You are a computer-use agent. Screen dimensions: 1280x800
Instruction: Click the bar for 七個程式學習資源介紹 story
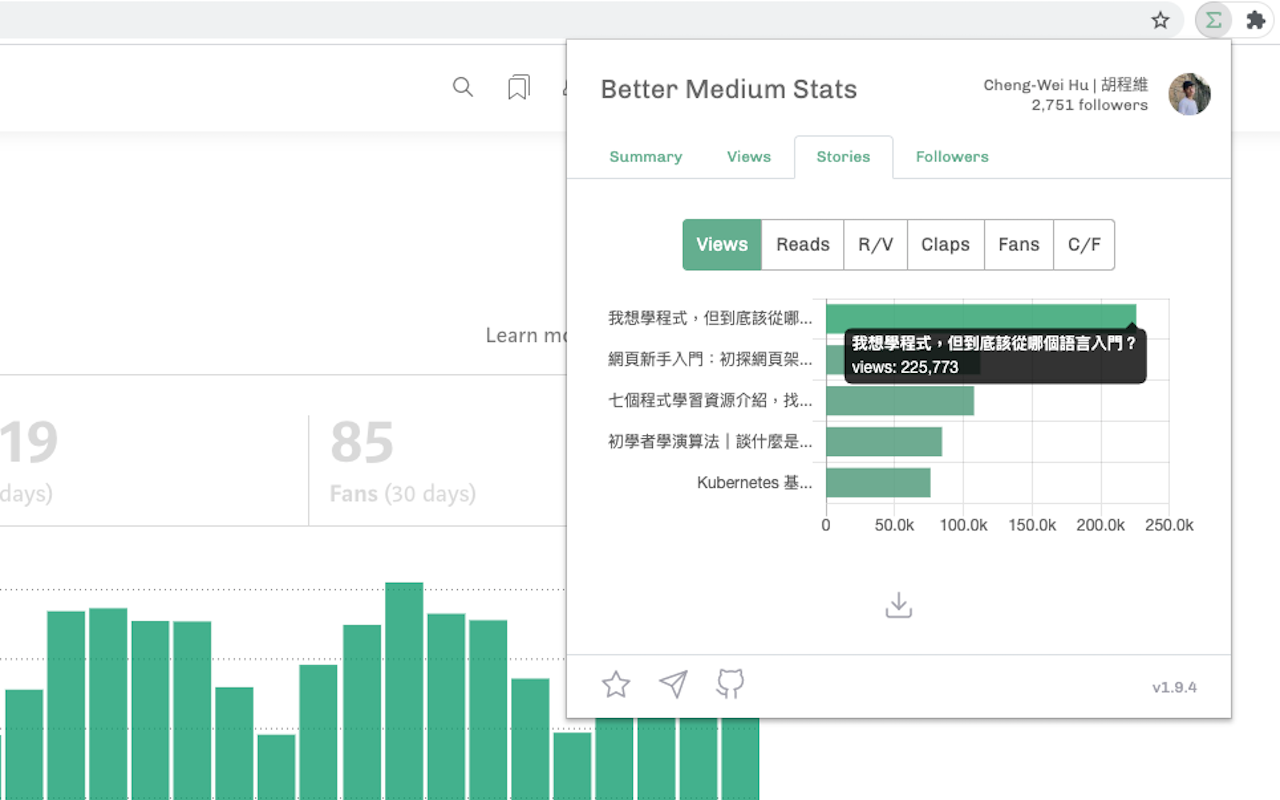point(900,400)
